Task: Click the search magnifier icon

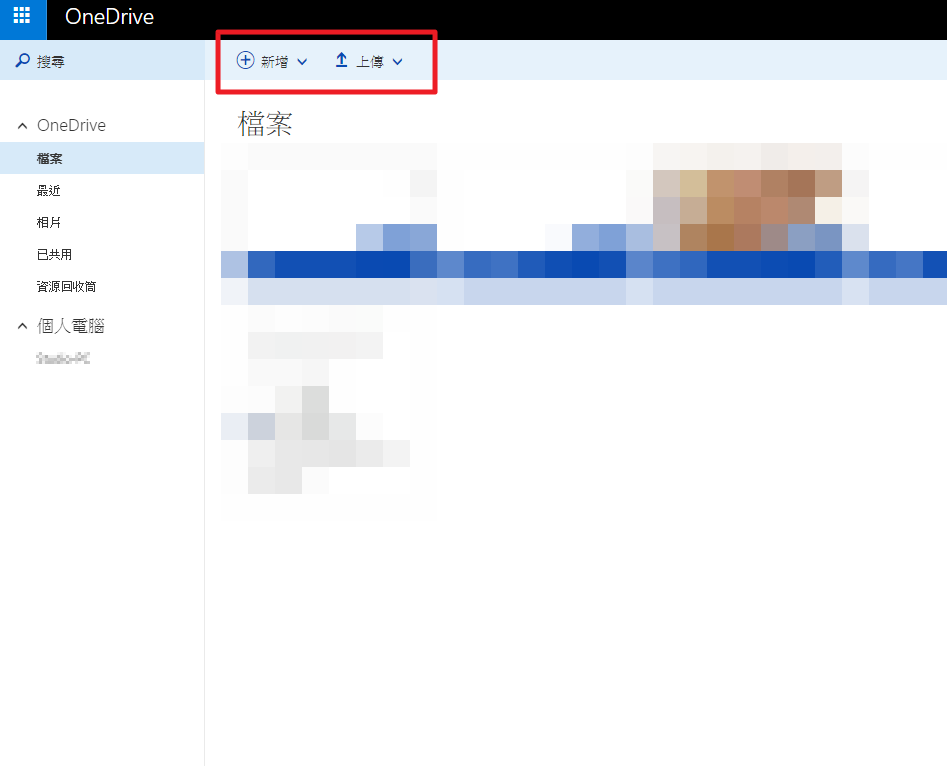Action: click(22, 60)
